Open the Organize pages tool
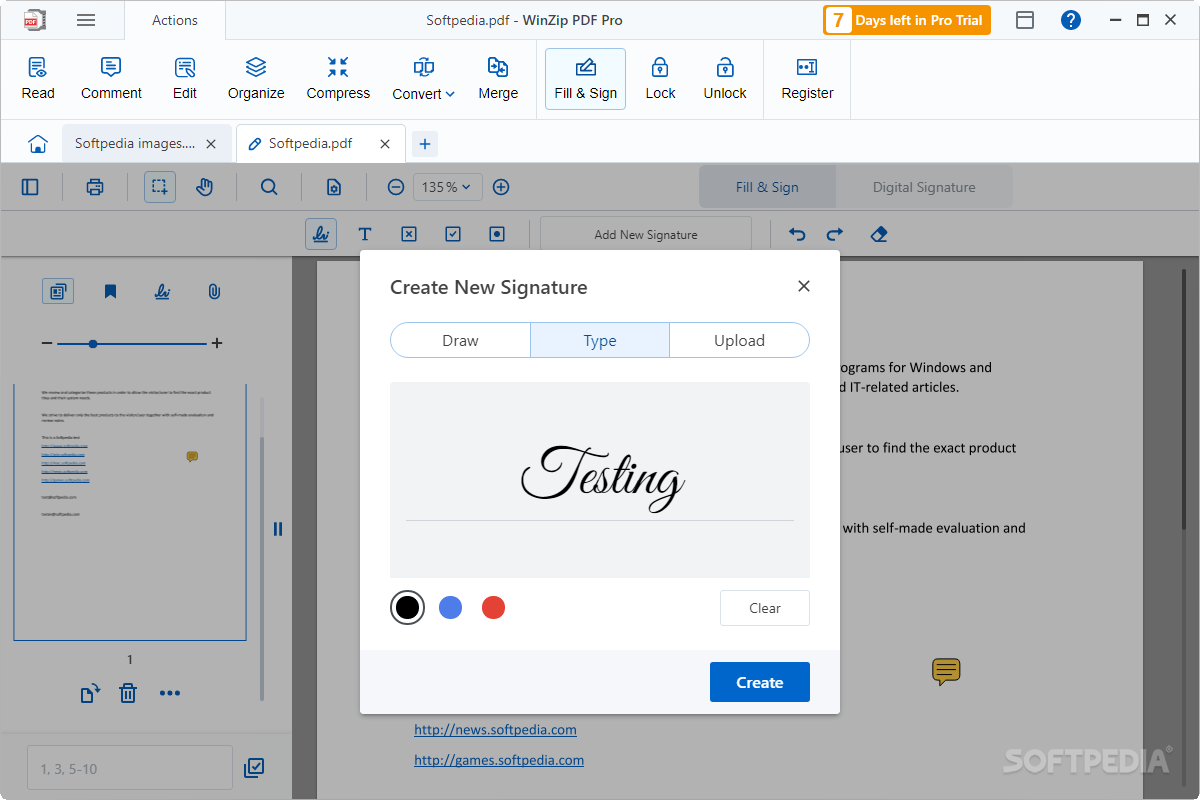This screenshot has height=800, width=1200. (x=256, y=79)
